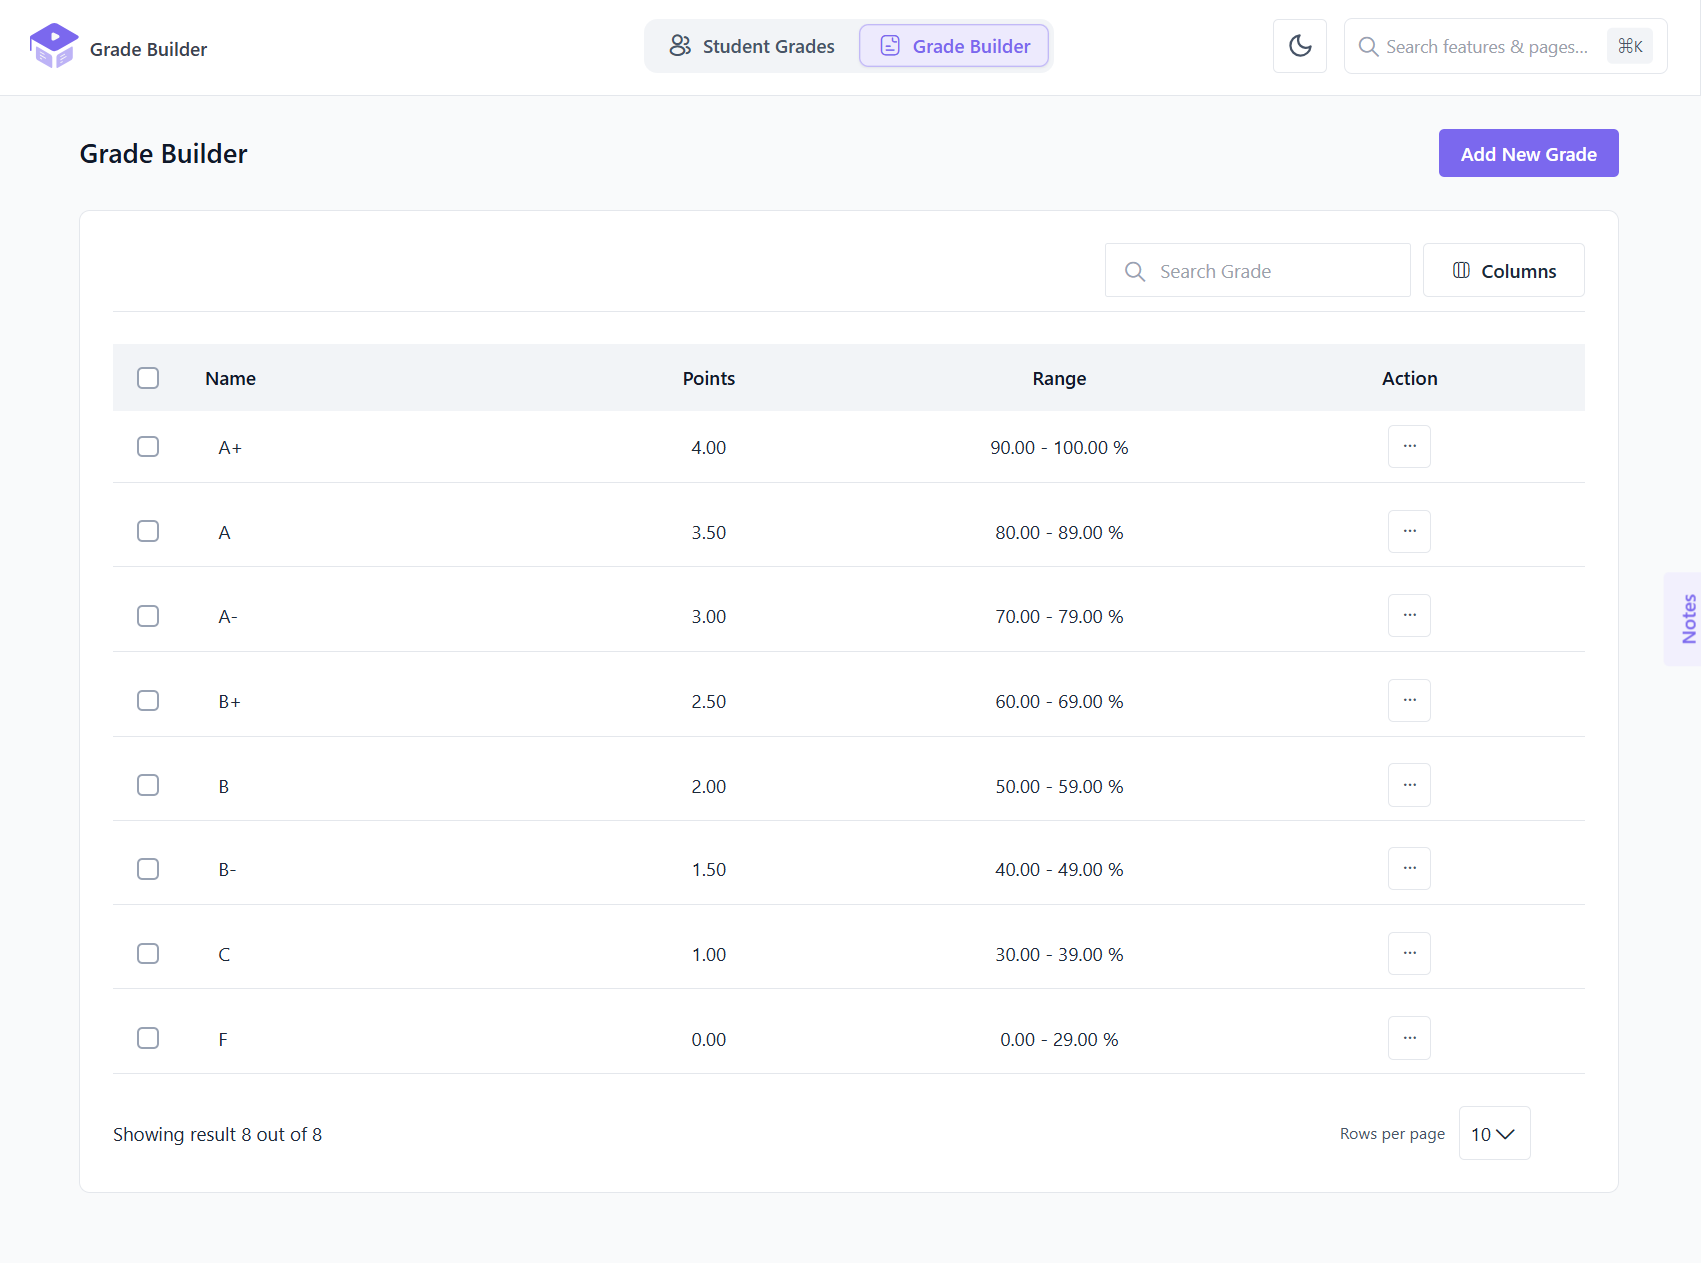Focus the Search features & pages field
The height and width of the screenshot is (1263, 1701).
tap(1505, 46)
